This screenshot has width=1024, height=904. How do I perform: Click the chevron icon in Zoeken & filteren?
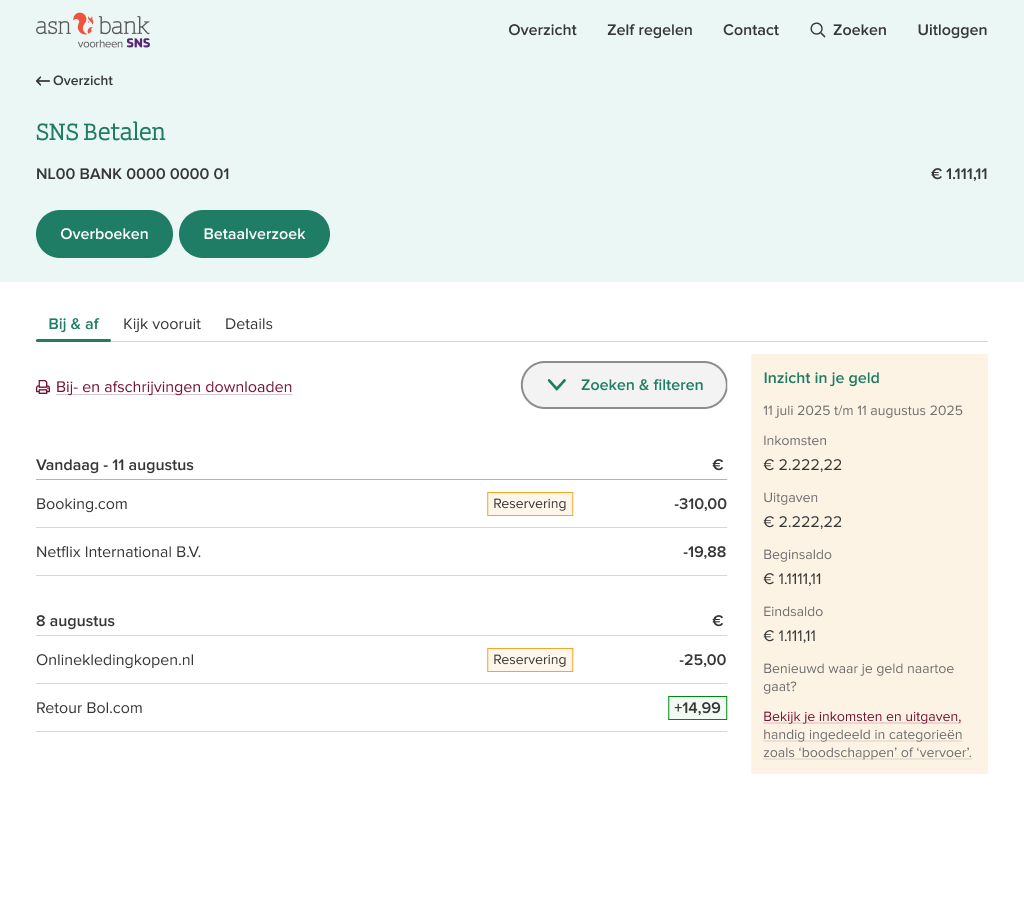click(x=557, y=385)
